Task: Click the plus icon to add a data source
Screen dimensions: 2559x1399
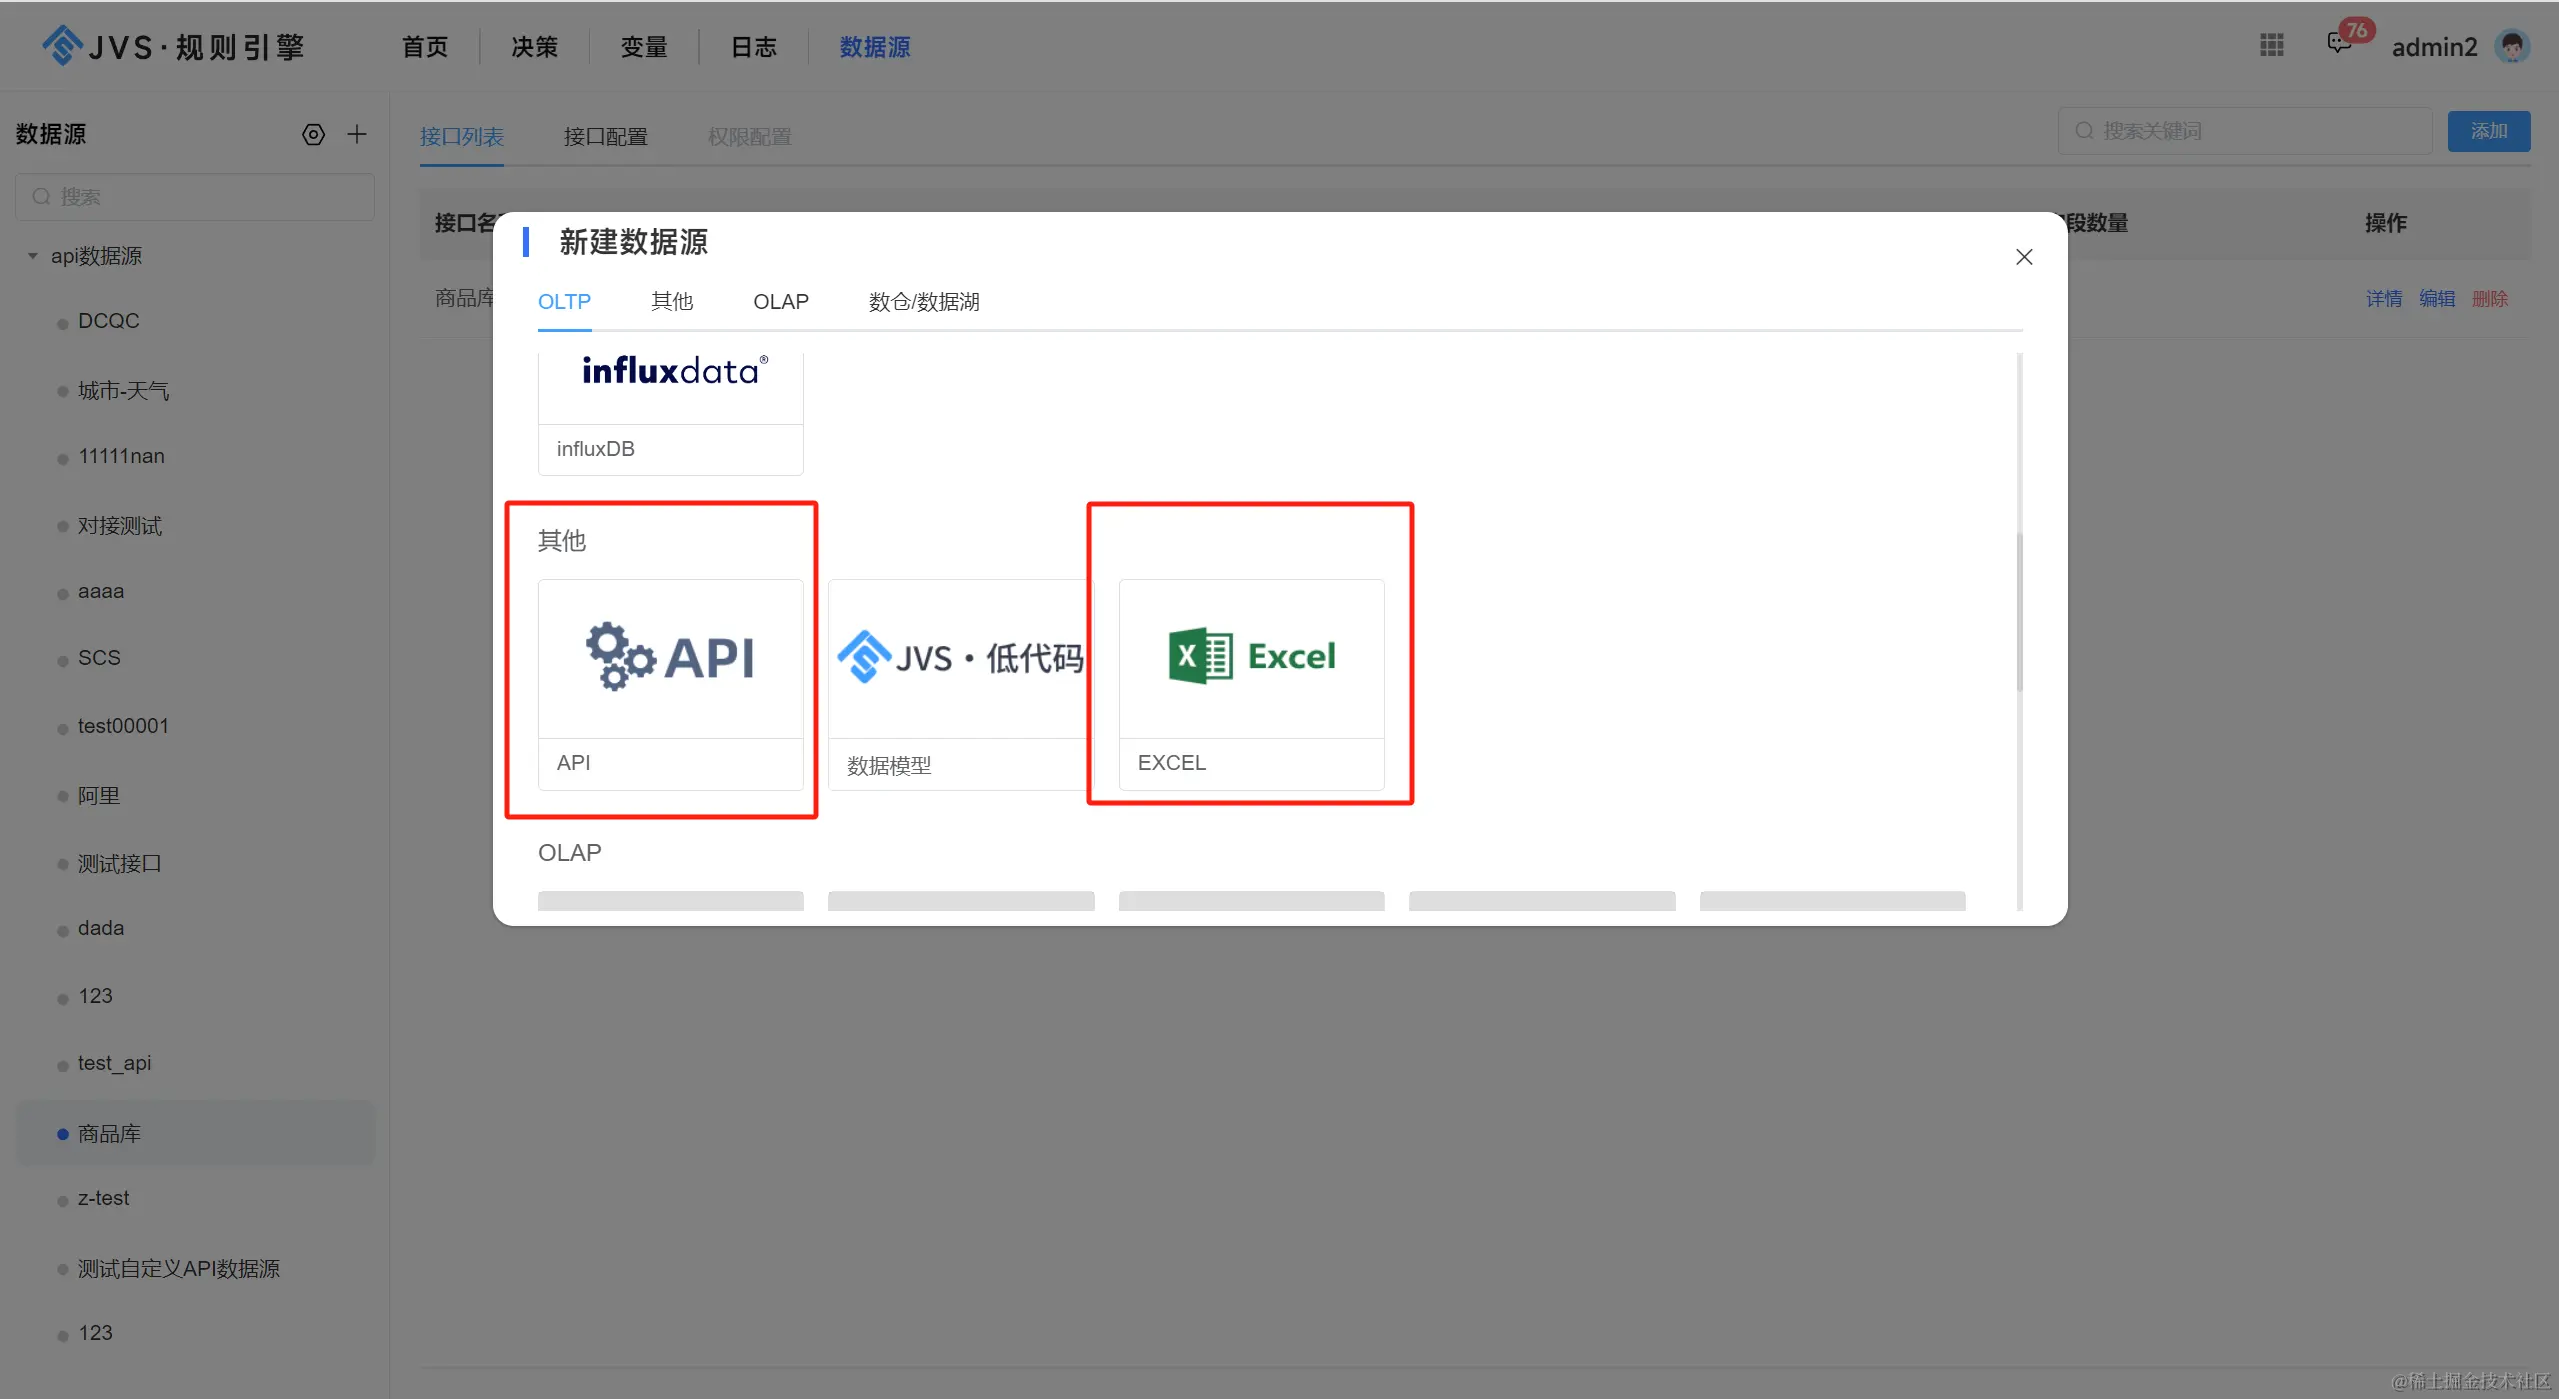Action: [357, 134]
